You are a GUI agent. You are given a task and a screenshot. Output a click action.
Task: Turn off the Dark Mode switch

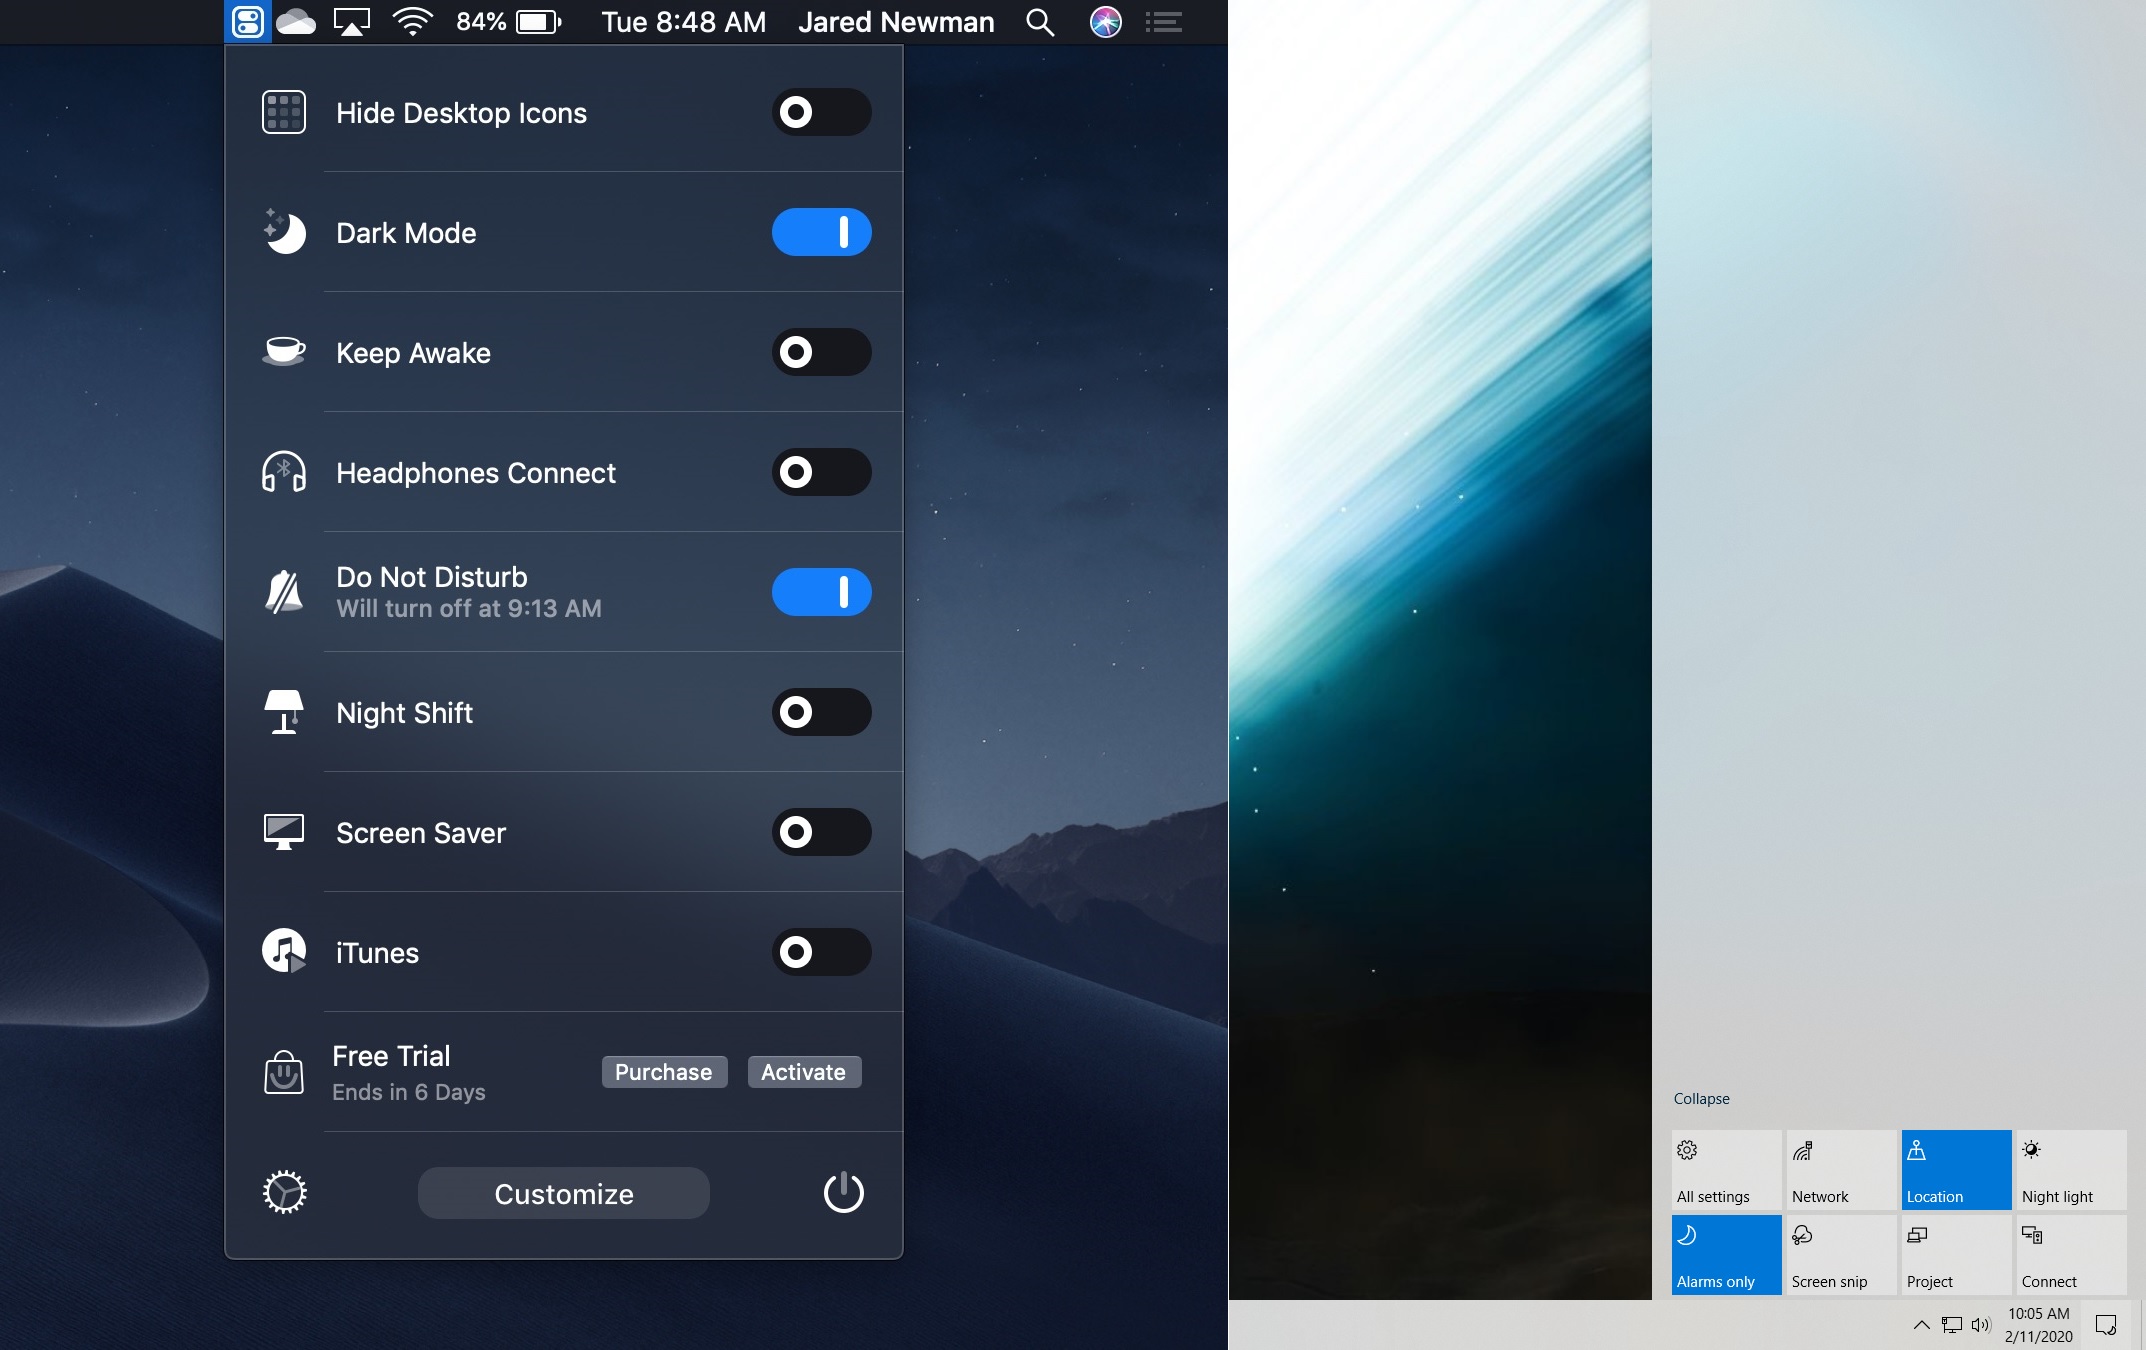pos(821,232)
